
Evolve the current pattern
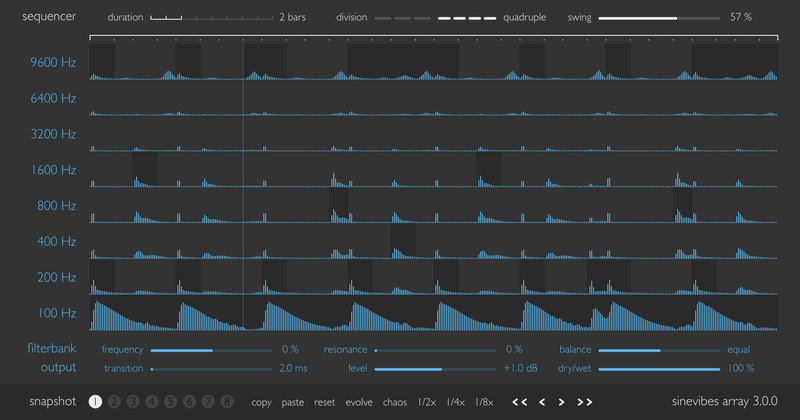tap(359, 402)
